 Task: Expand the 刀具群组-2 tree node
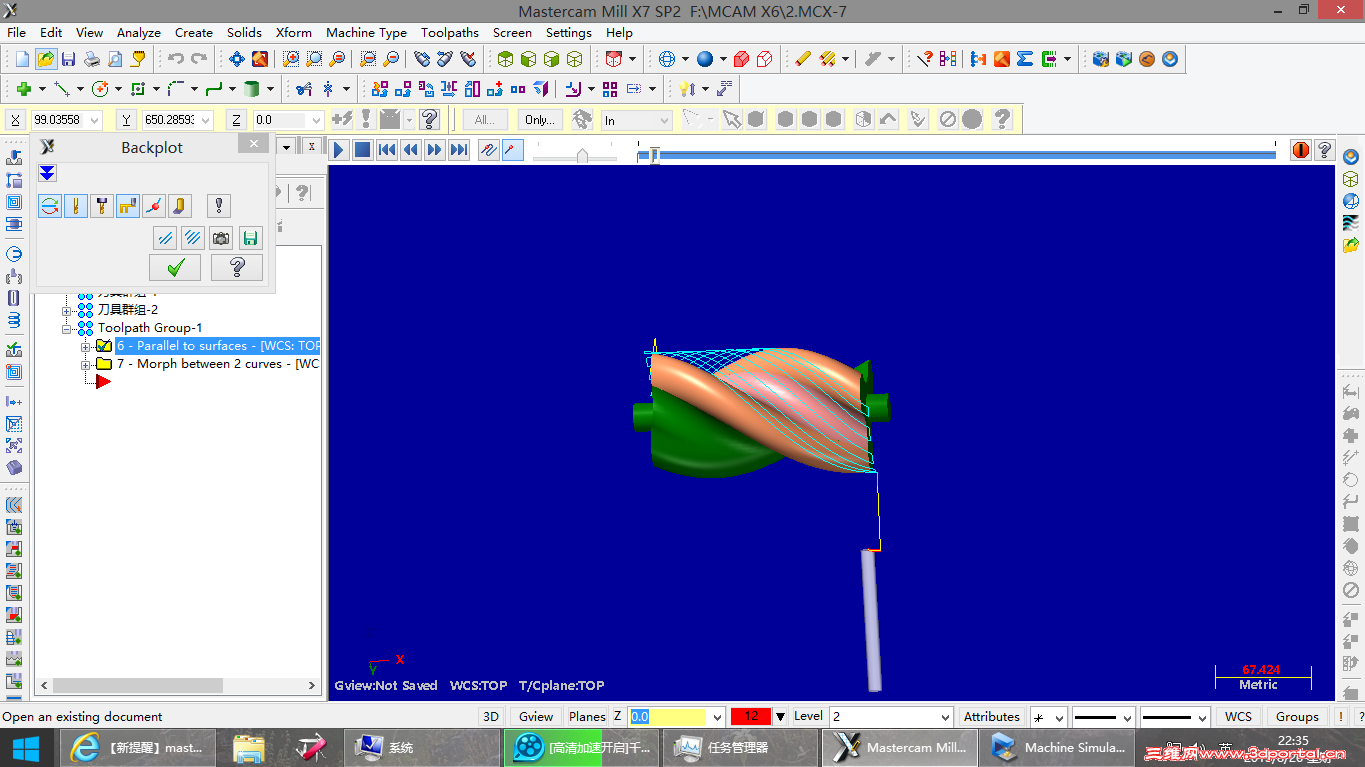[x=67, y=310]
